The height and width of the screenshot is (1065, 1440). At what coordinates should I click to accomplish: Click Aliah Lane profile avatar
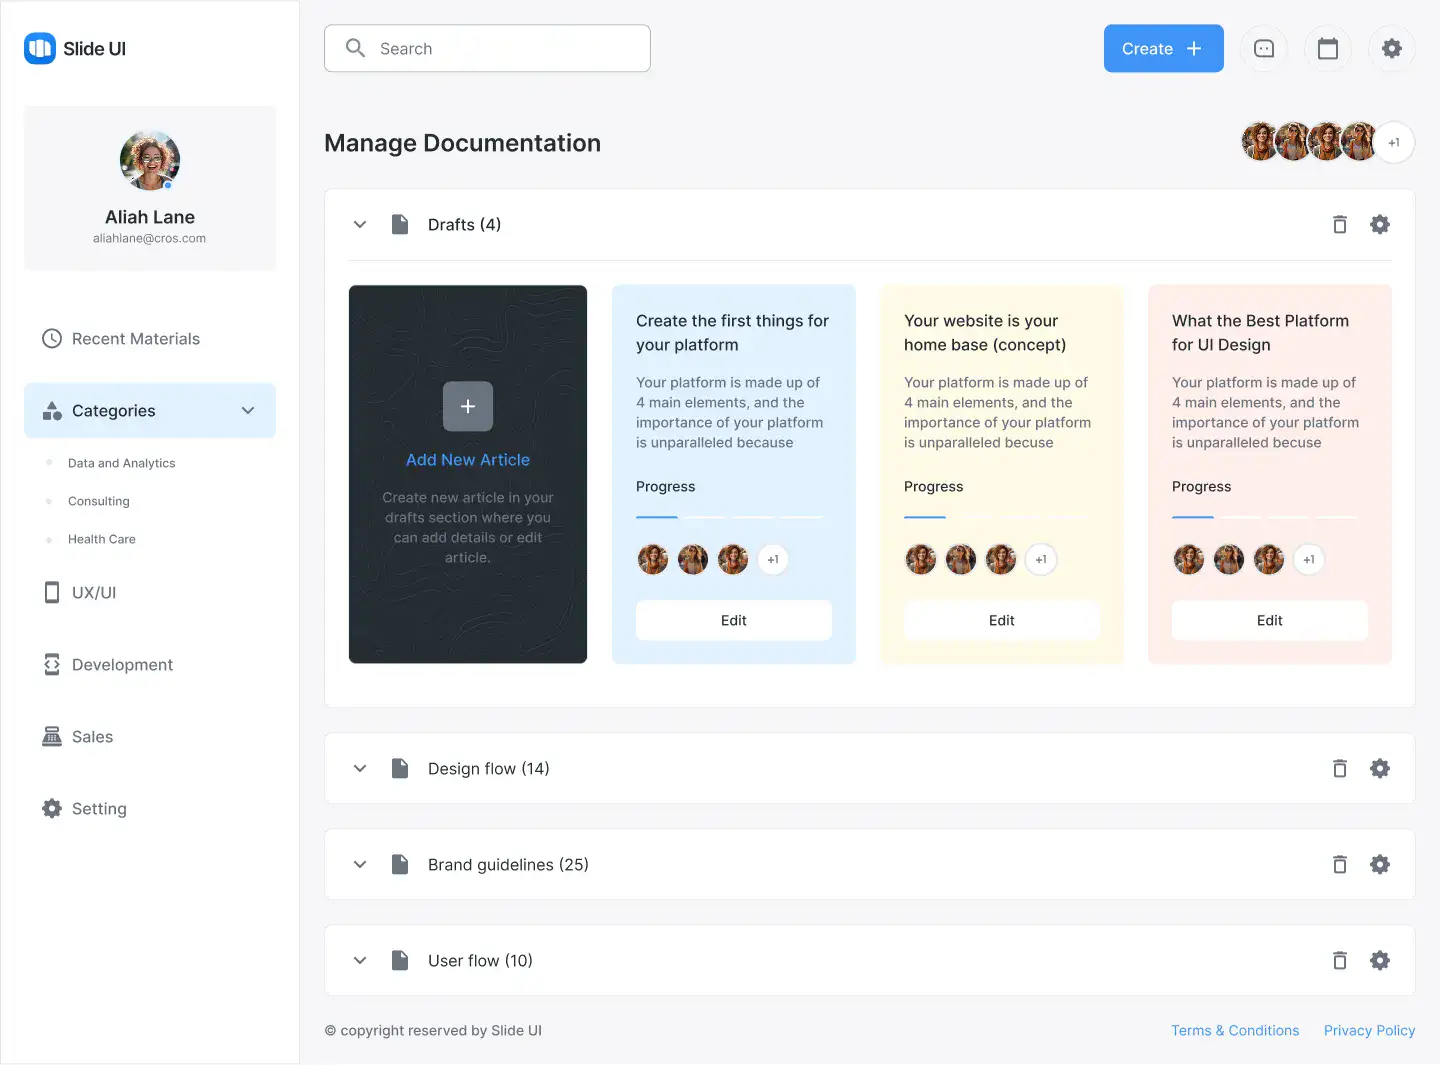tap(150, 160)
